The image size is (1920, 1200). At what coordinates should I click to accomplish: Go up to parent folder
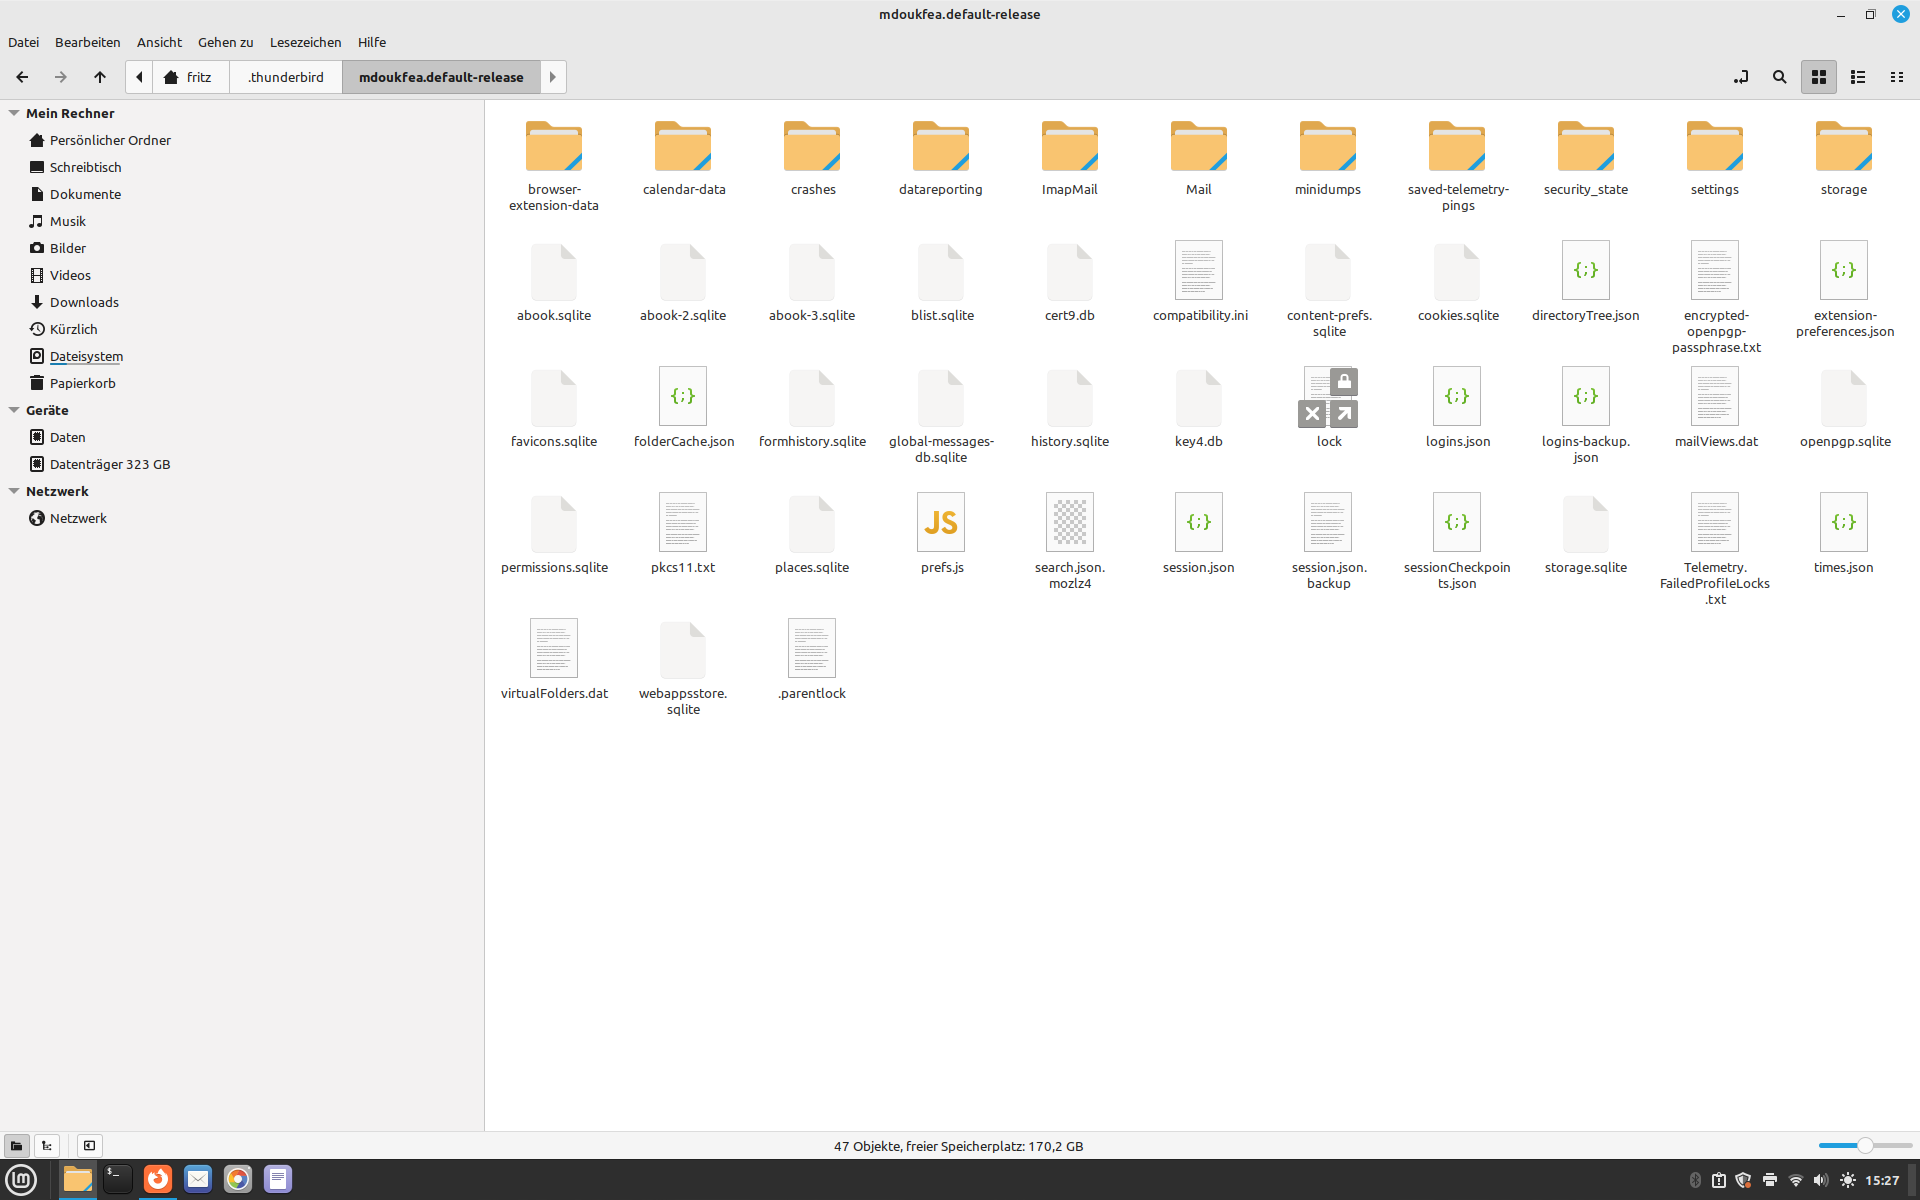(x=99, y=77)
